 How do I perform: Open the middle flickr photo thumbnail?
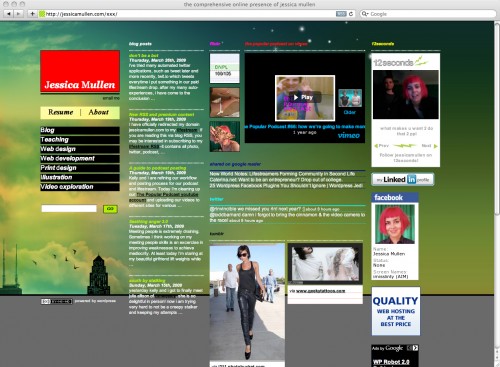[x=225, y=103]
